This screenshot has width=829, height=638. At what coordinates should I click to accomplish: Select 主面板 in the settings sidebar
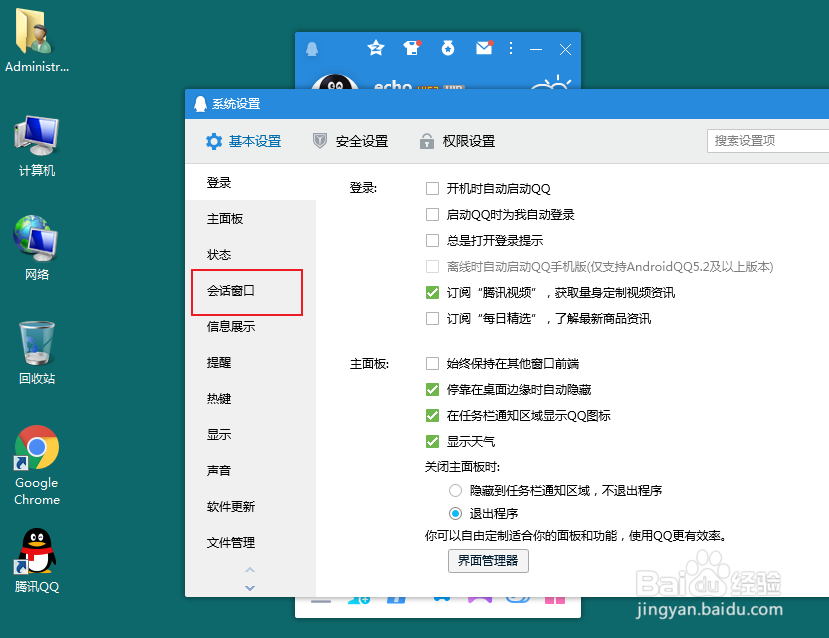pyautogui.click(x=251, y=219)
